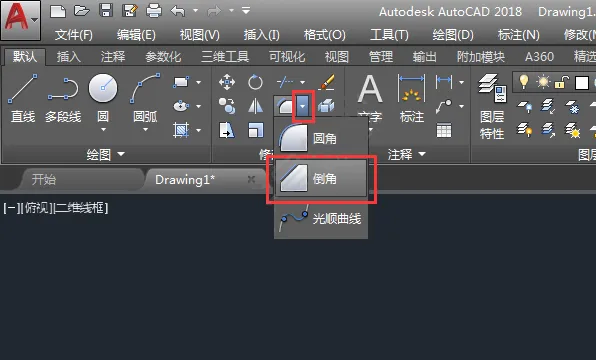Image resolution: width=596 pixels, height=360 pixels.
Task: Switch to the 参数化 ribbon tab
Action: (163, 57)
